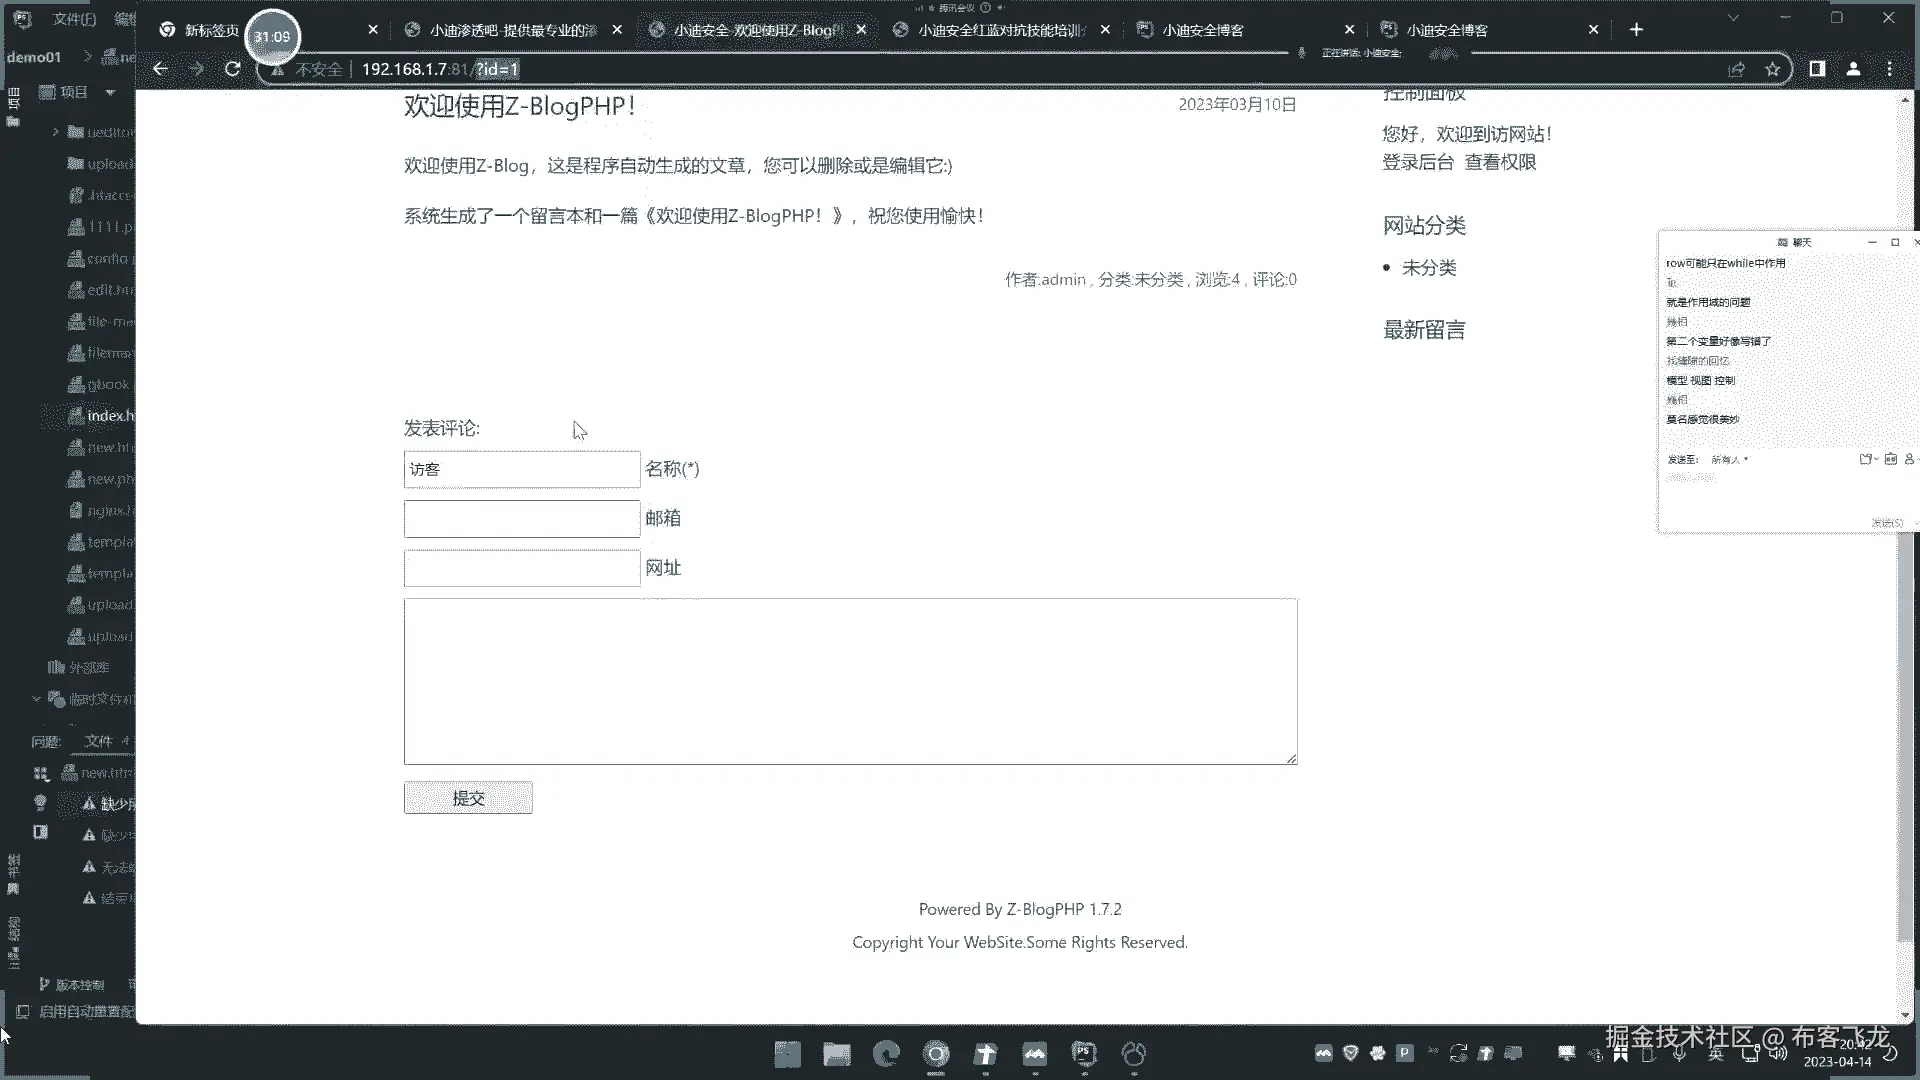Switch to the 小迪渗透吧 browser tab
The height and width of the screenshot is (1080, 1920).
tap(512, 30)
